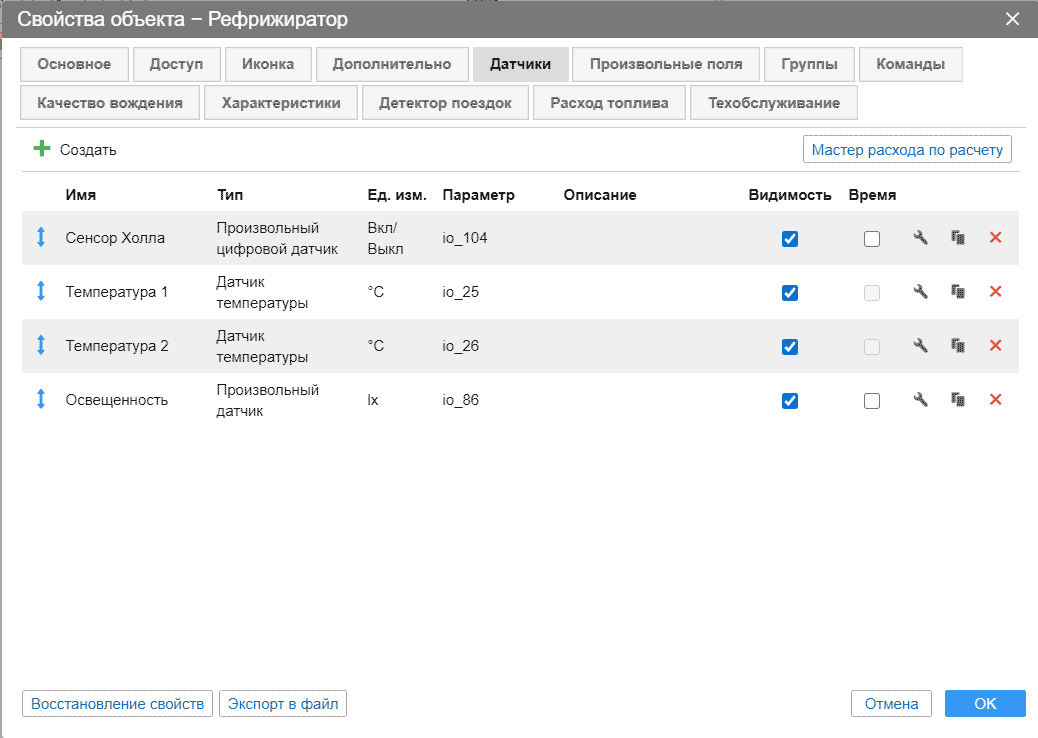
Task: Copy the Температура 2 sensor
Action: [x=958, y=346]
